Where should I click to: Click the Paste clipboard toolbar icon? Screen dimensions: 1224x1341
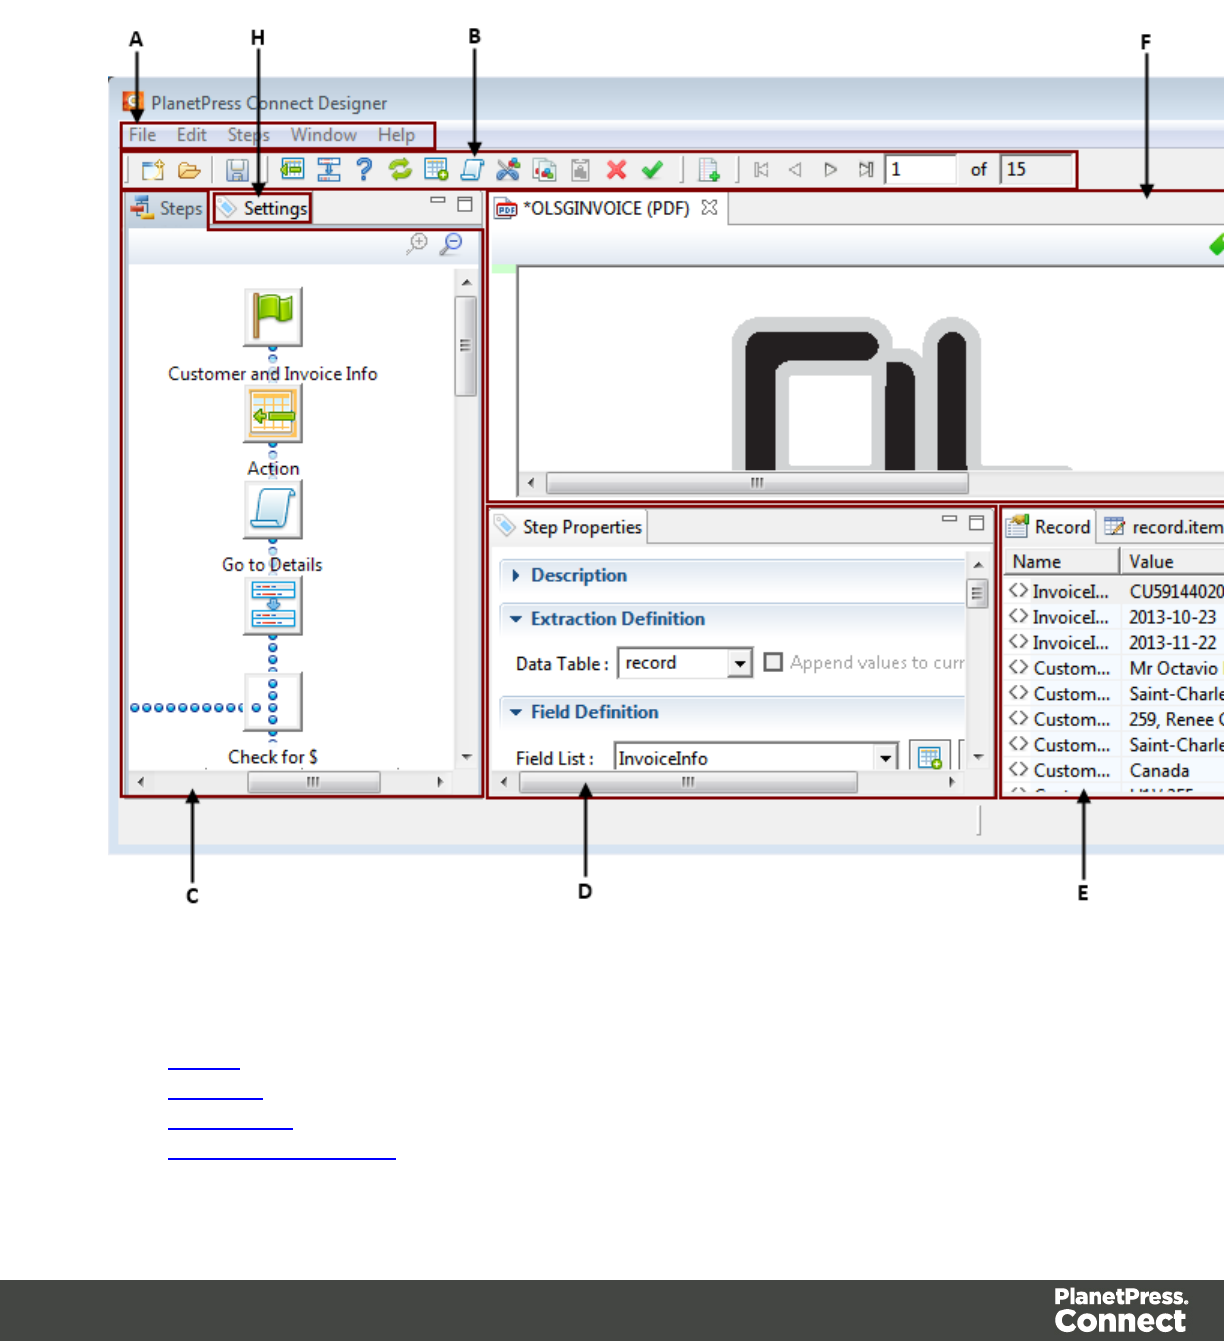pyautogui.click(x=580, y=169)
